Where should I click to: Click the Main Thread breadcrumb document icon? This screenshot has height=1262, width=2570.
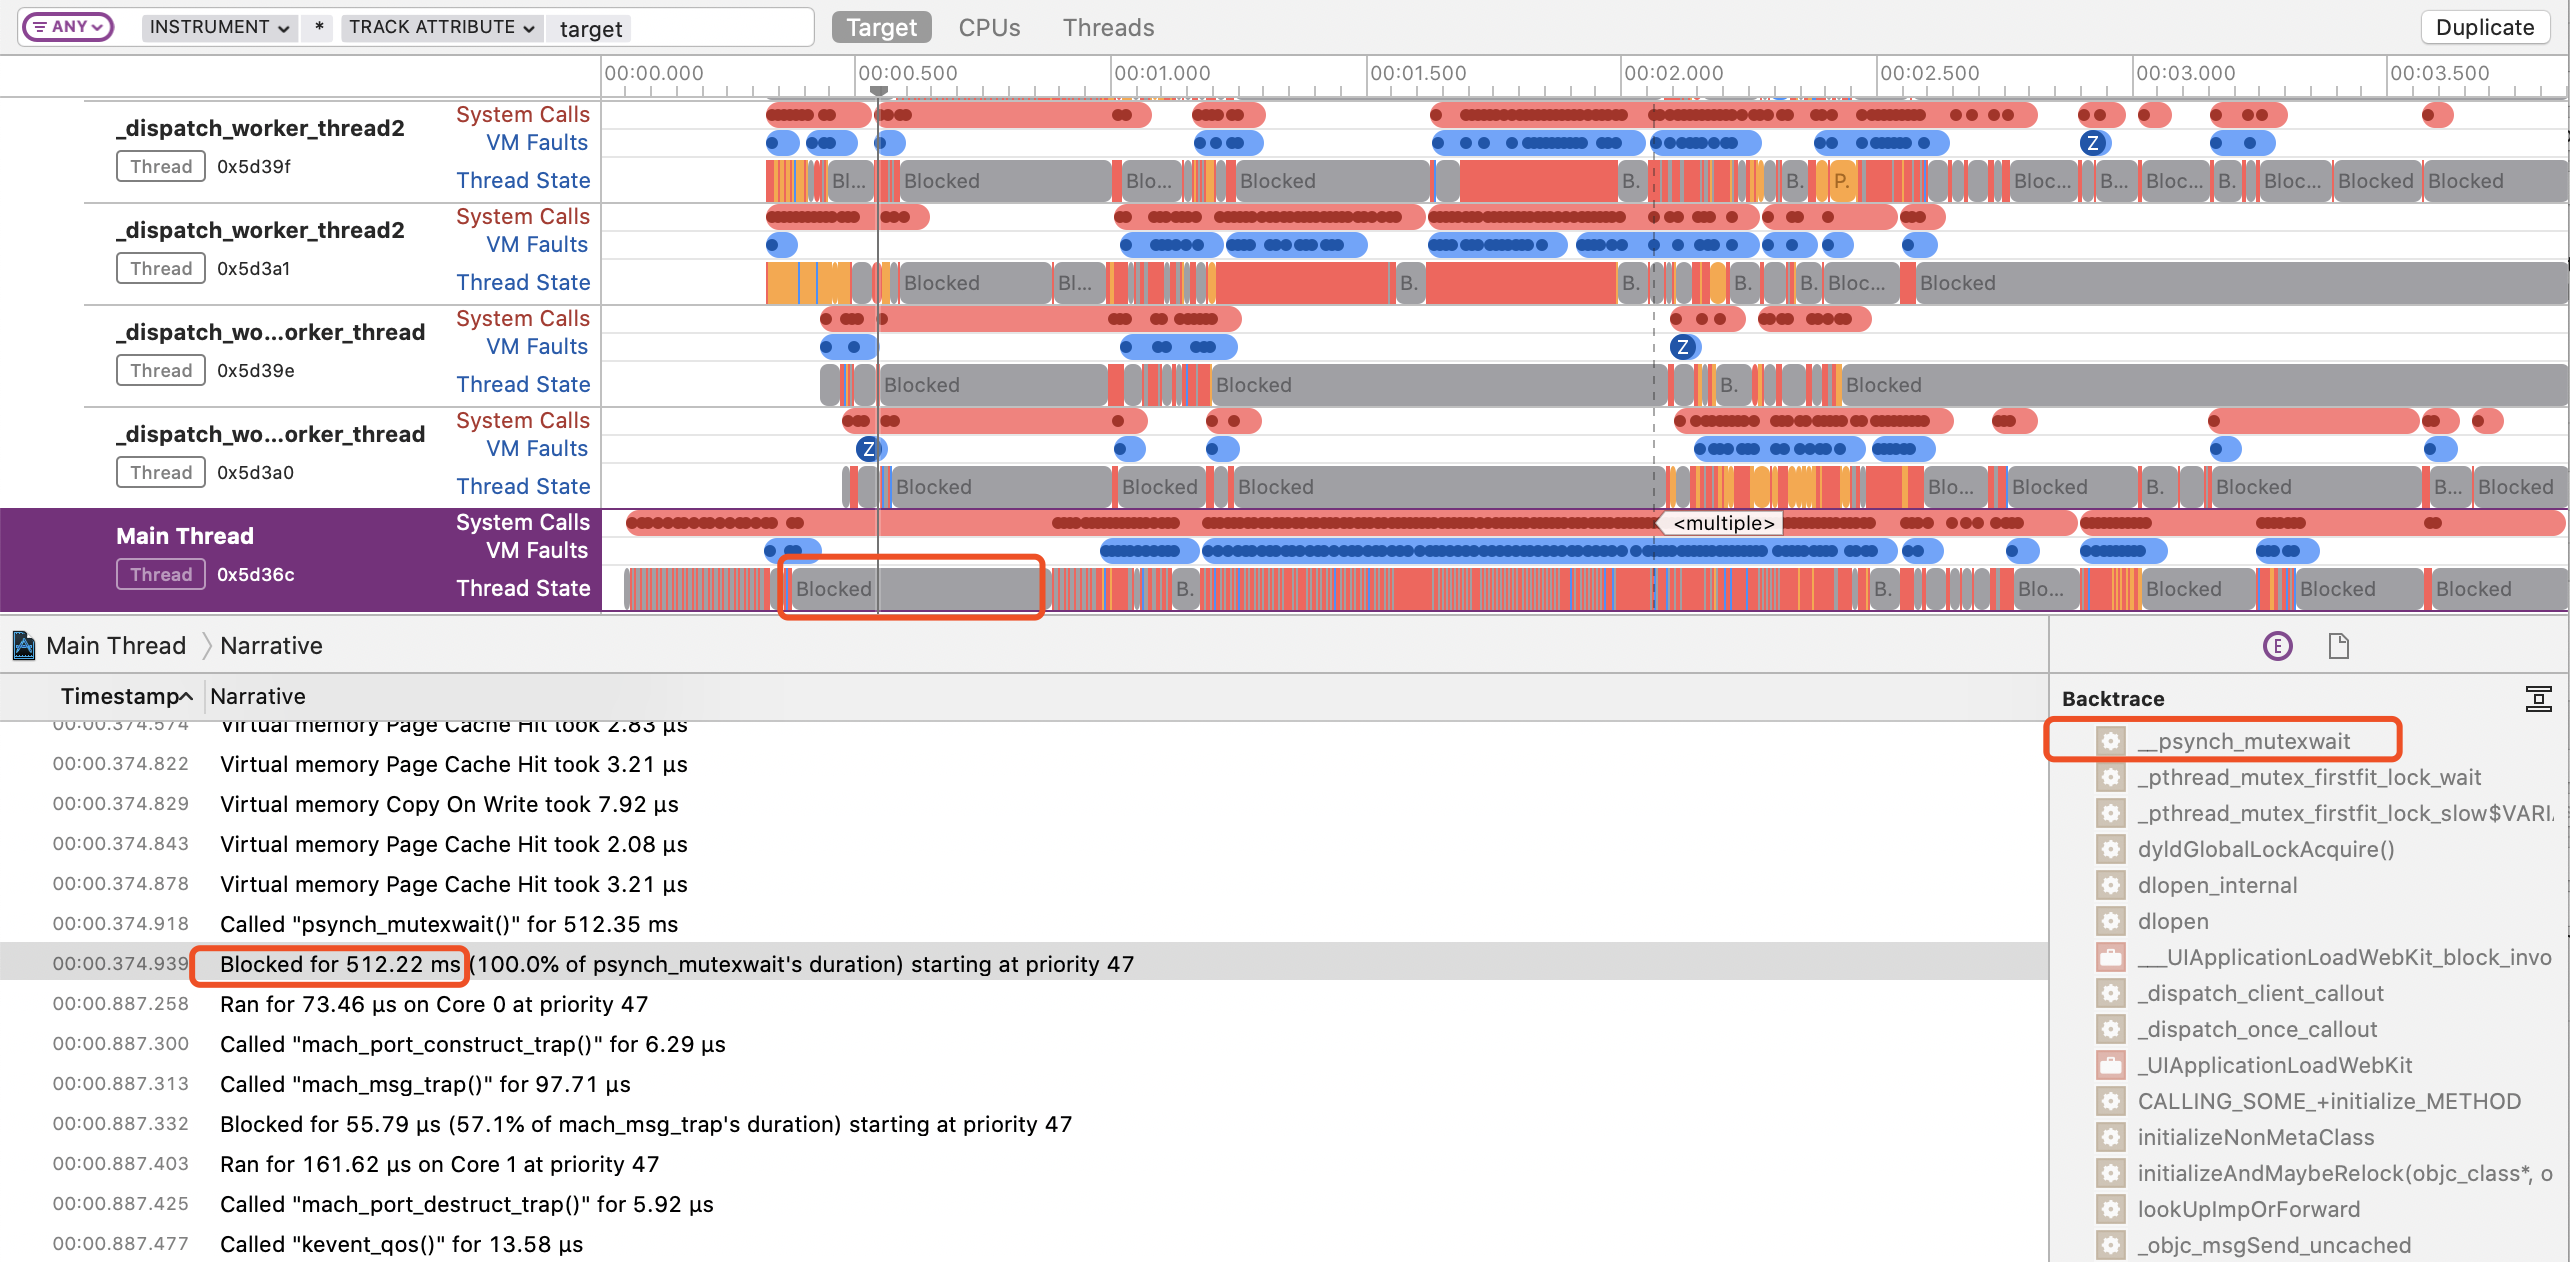[x=24, y=646]
